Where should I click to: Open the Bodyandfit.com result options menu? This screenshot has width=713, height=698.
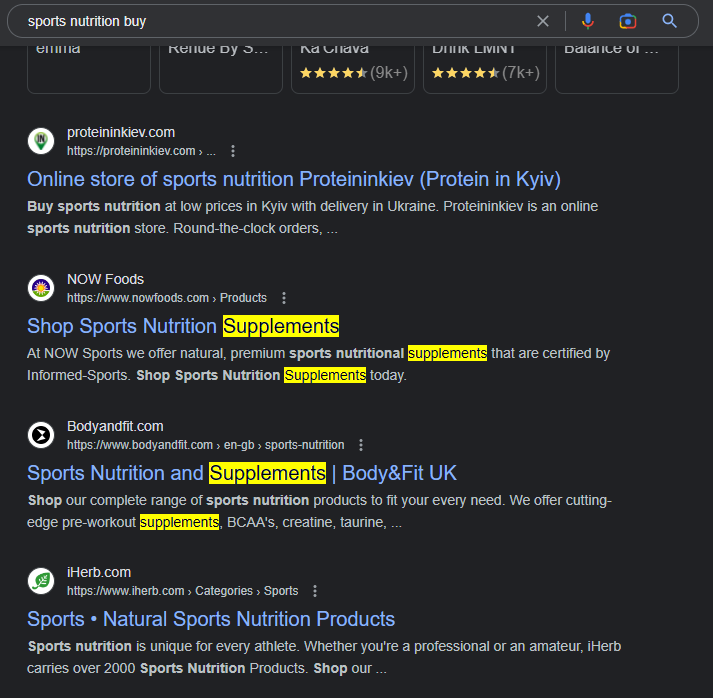361,445
